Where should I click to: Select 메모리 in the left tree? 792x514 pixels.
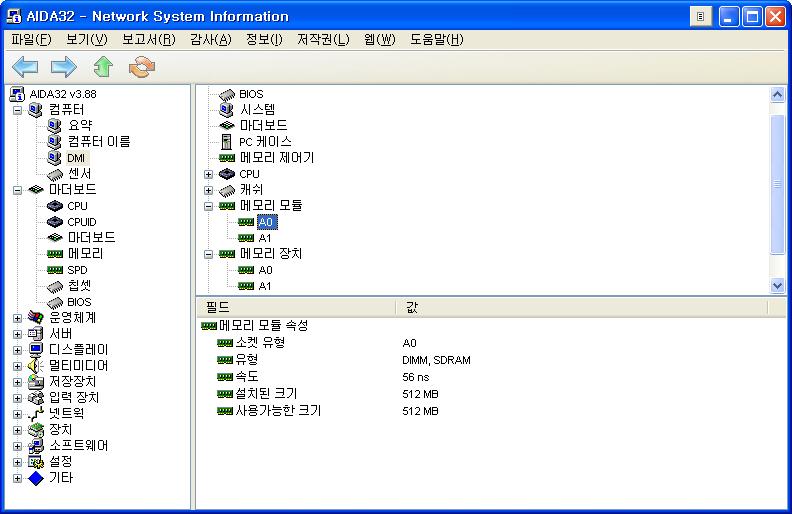pos(85,254)
